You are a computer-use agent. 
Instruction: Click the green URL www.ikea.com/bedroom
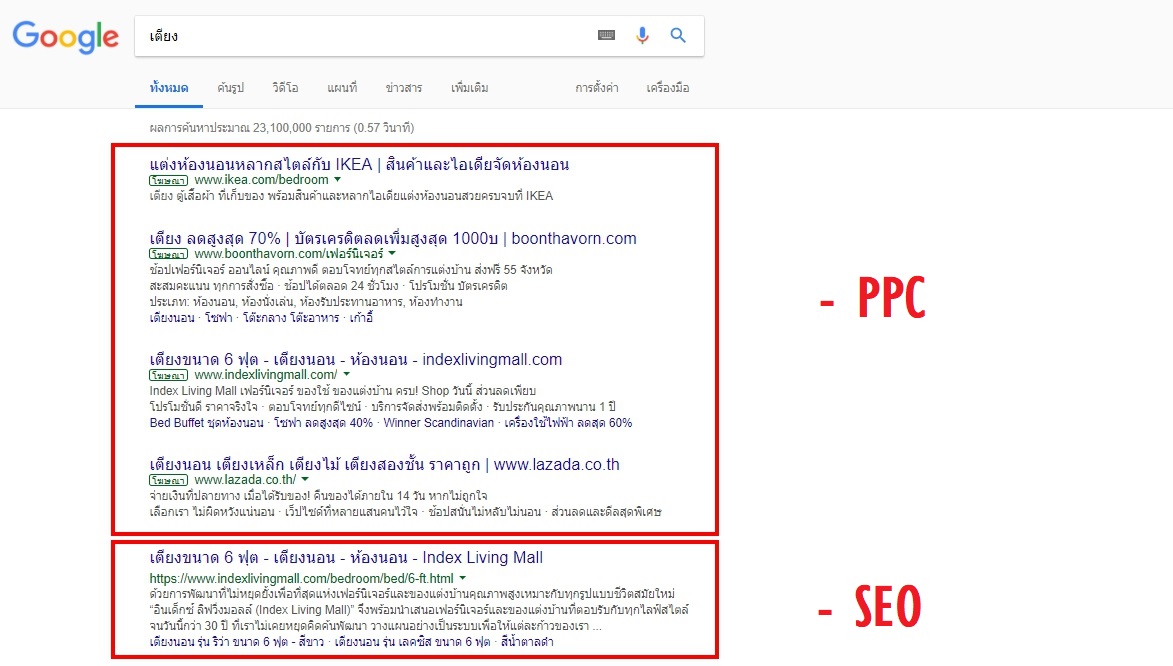(x=262, y=180)
